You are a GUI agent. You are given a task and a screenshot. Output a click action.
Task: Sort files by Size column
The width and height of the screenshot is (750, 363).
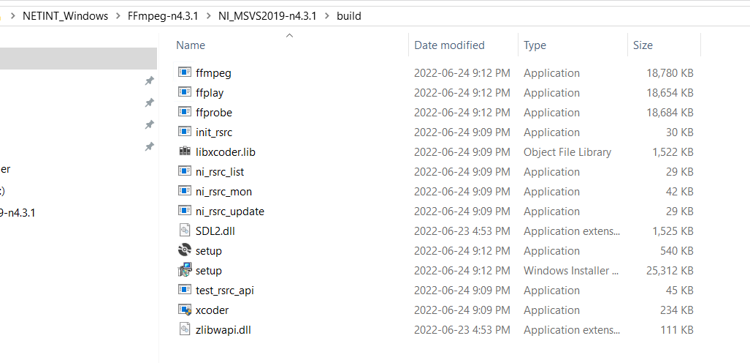click(642, 45)
